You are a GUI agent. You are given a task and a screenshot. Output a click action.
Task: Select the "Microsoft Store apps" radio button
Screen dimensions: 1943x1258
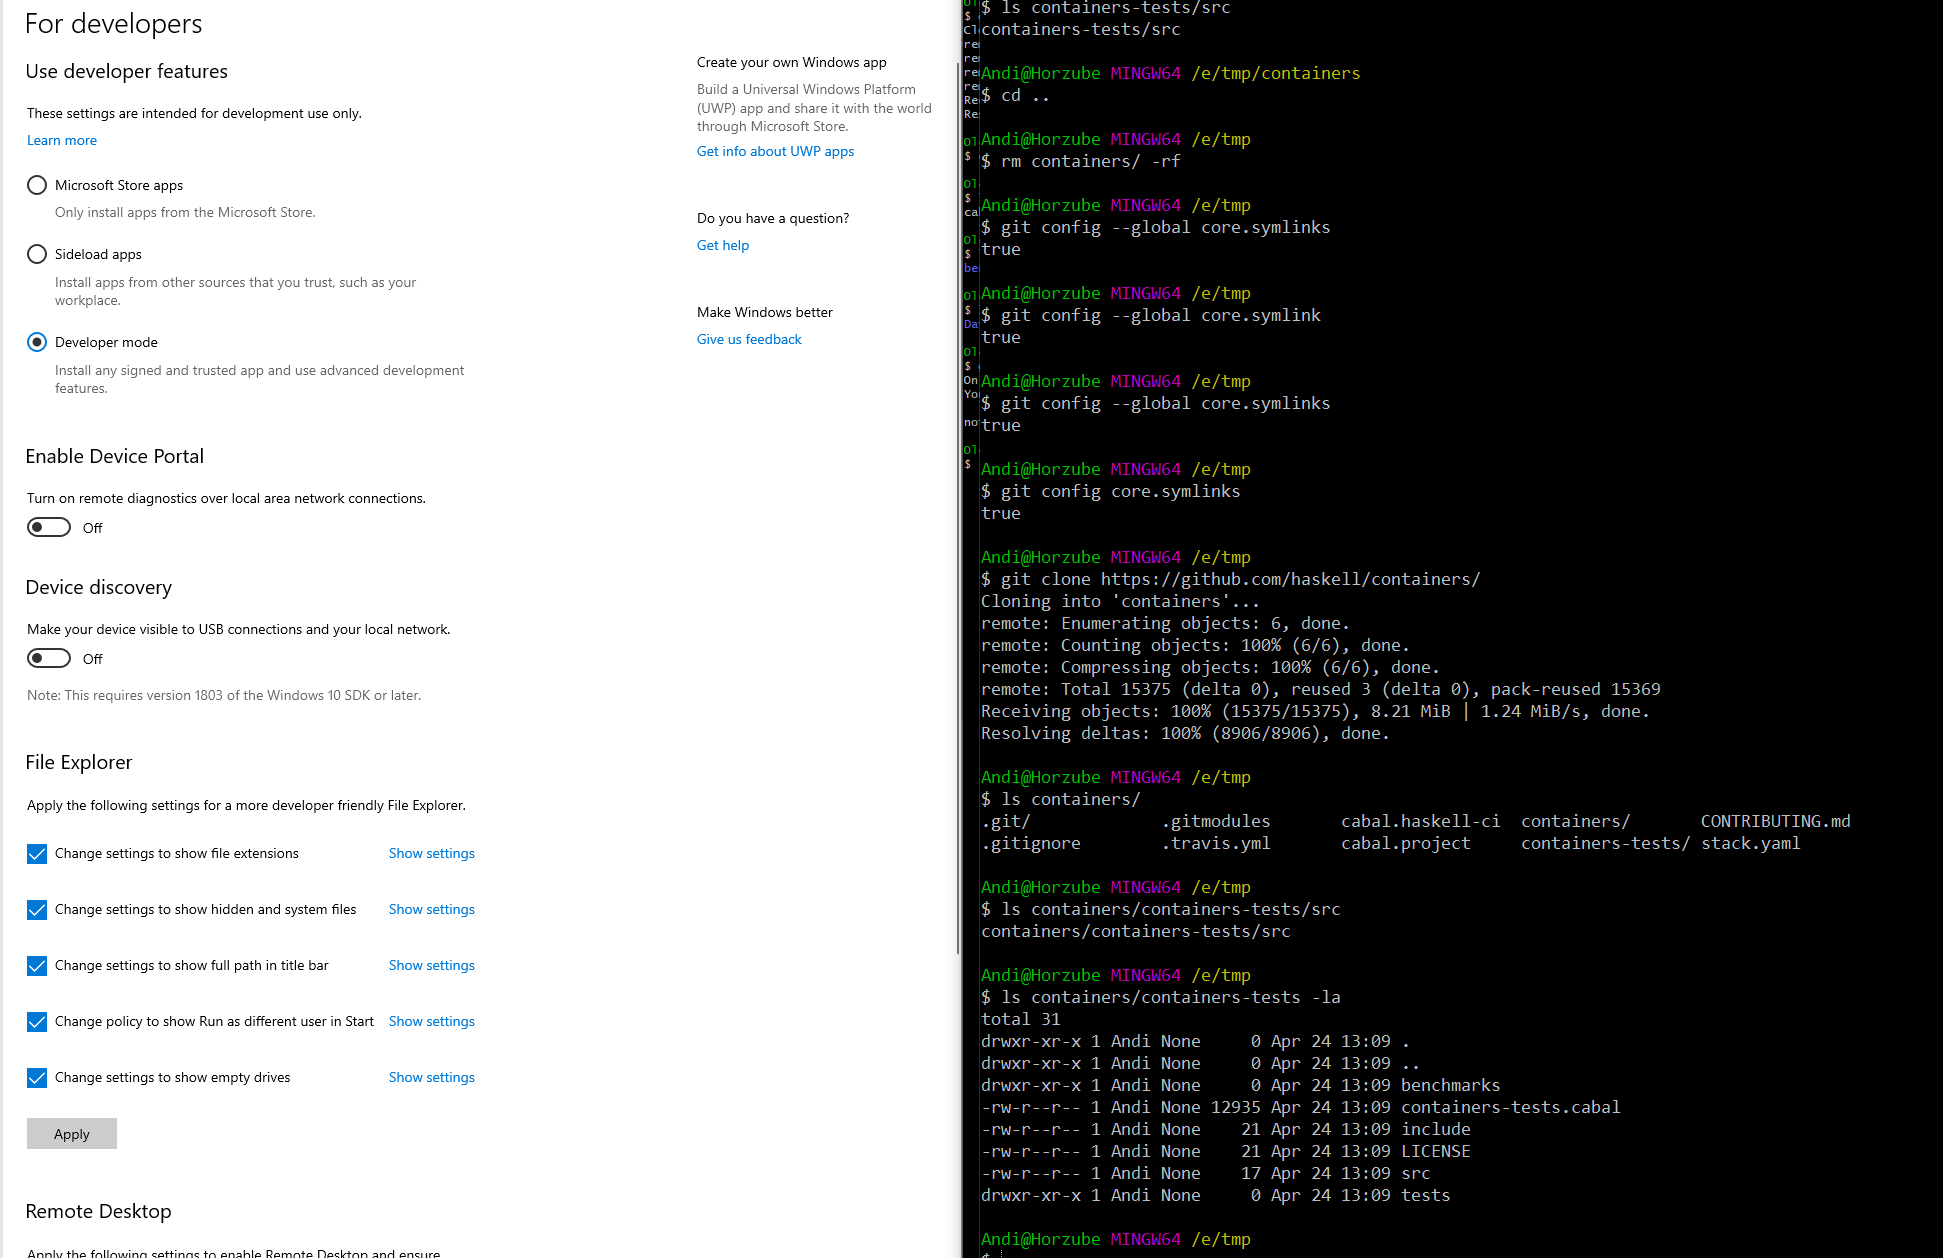coord(37,185)
